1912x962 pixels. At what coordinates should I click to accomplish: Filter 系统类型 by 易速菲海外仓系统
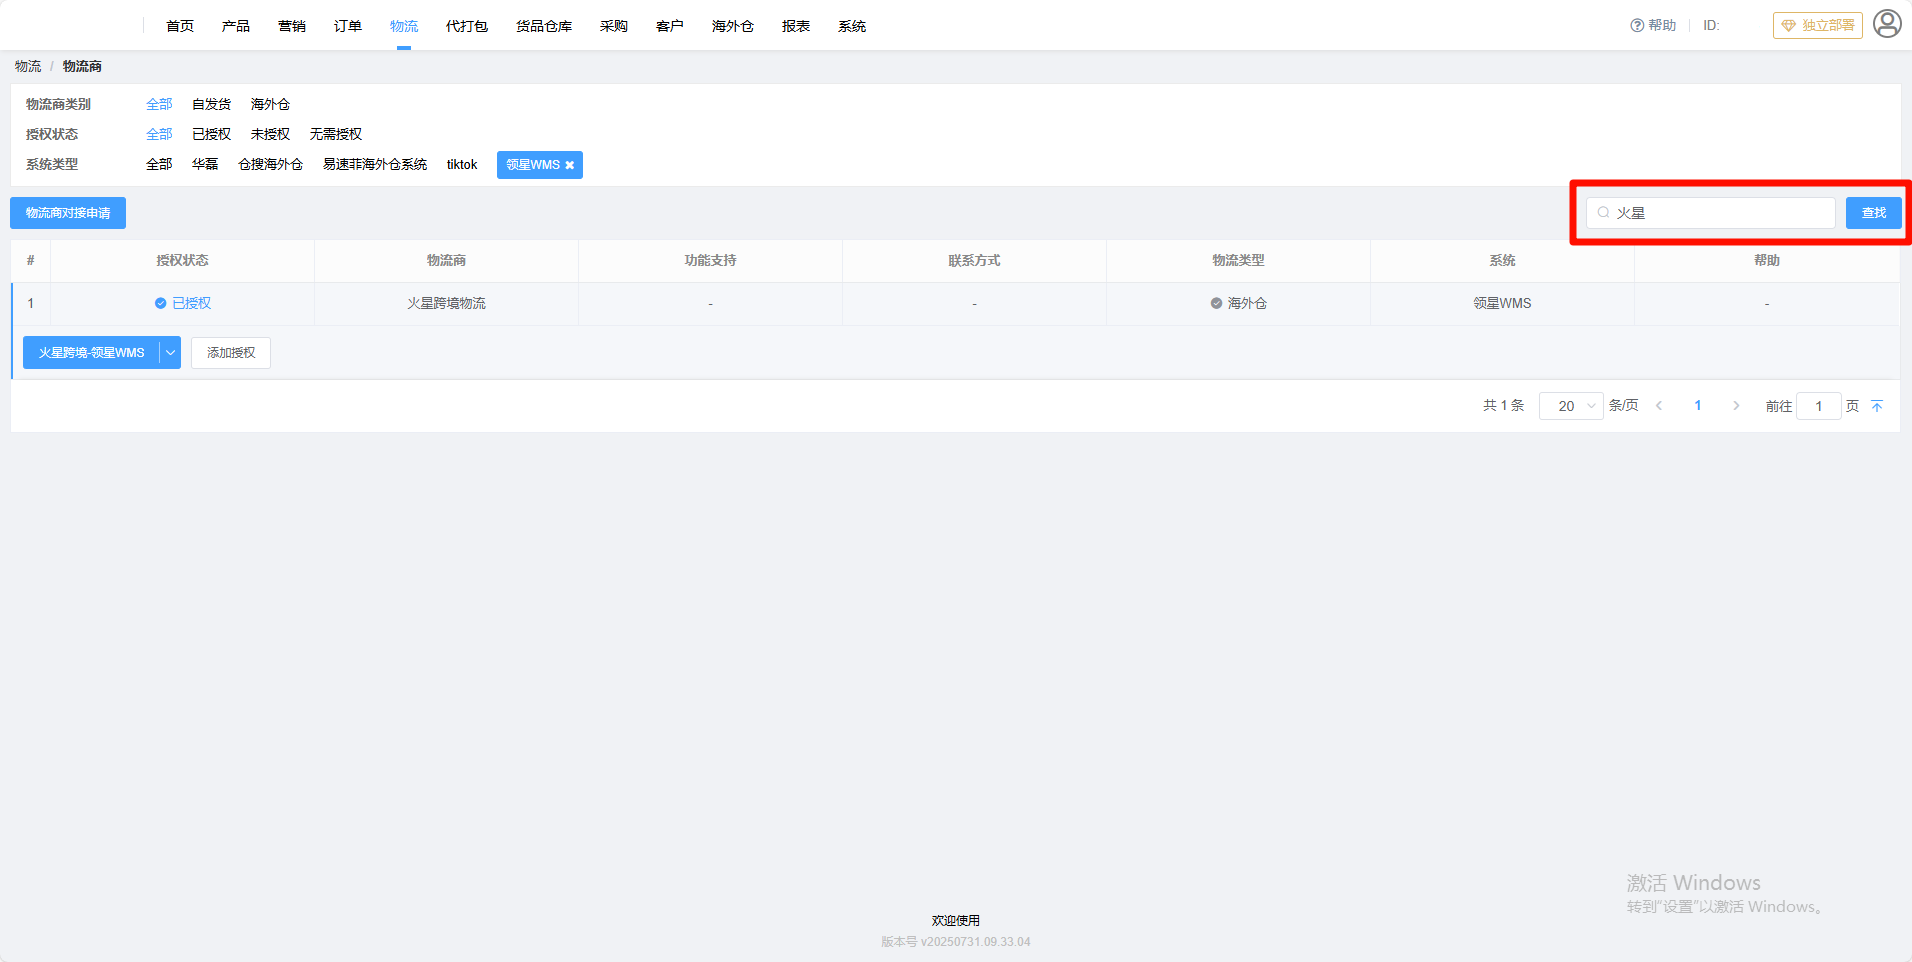375,164
